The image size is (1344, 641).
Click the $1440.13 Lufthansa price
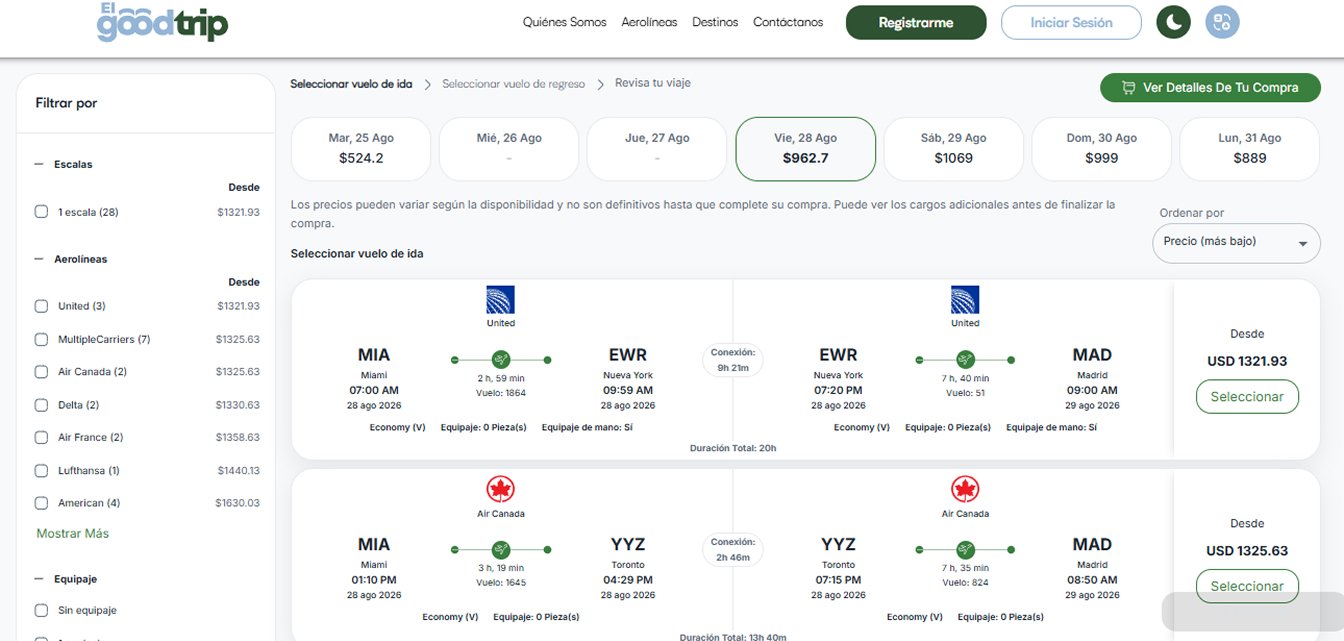[238, 470]
